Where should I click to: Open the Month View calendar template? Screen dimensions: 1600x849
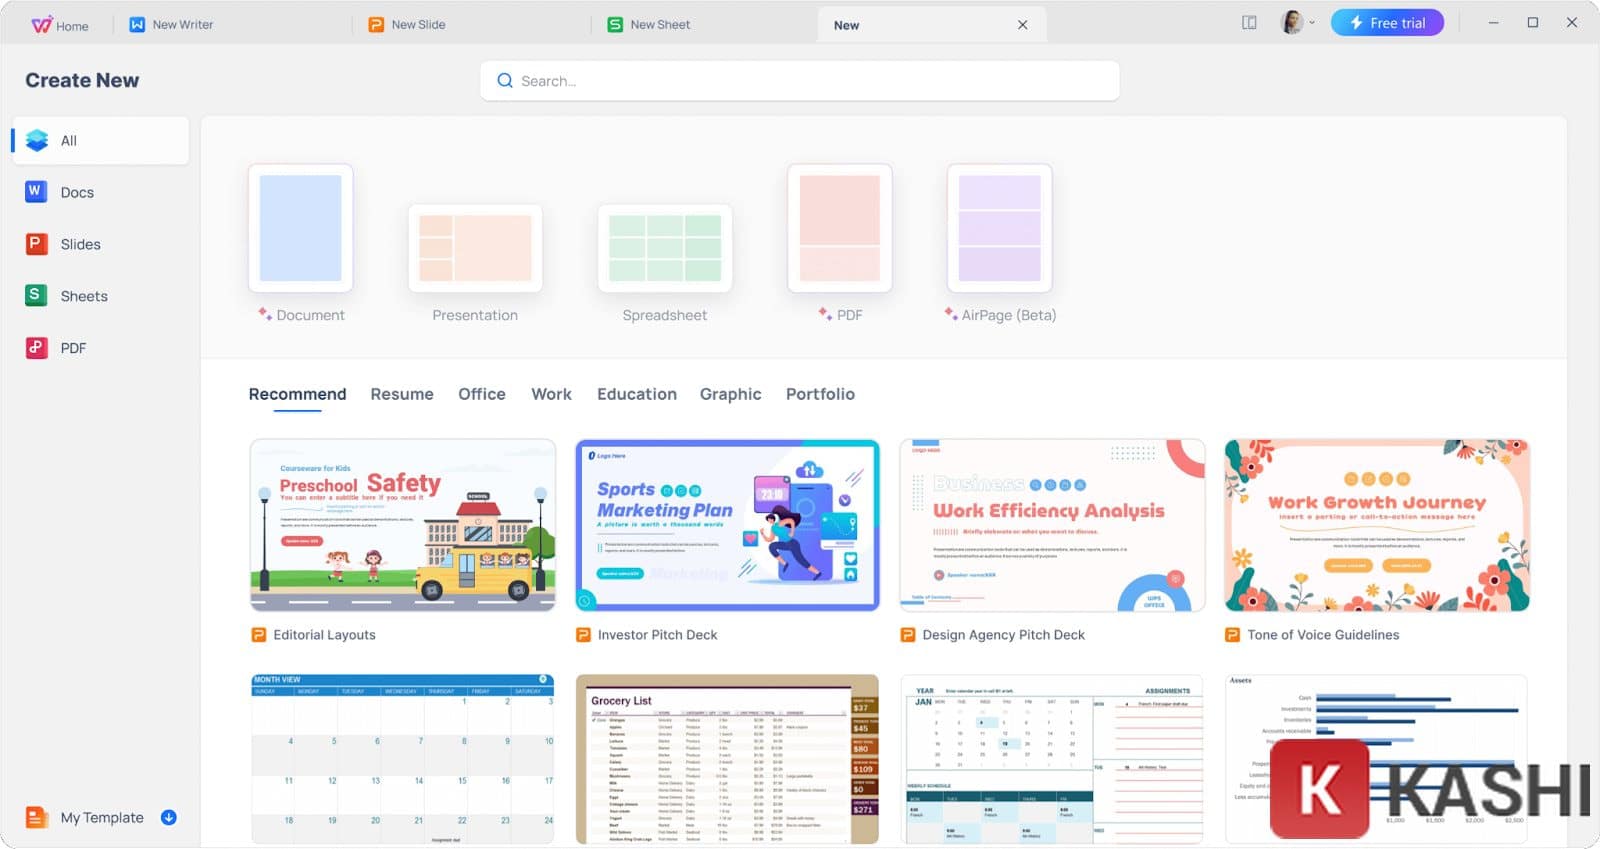(x=403, y=759)
